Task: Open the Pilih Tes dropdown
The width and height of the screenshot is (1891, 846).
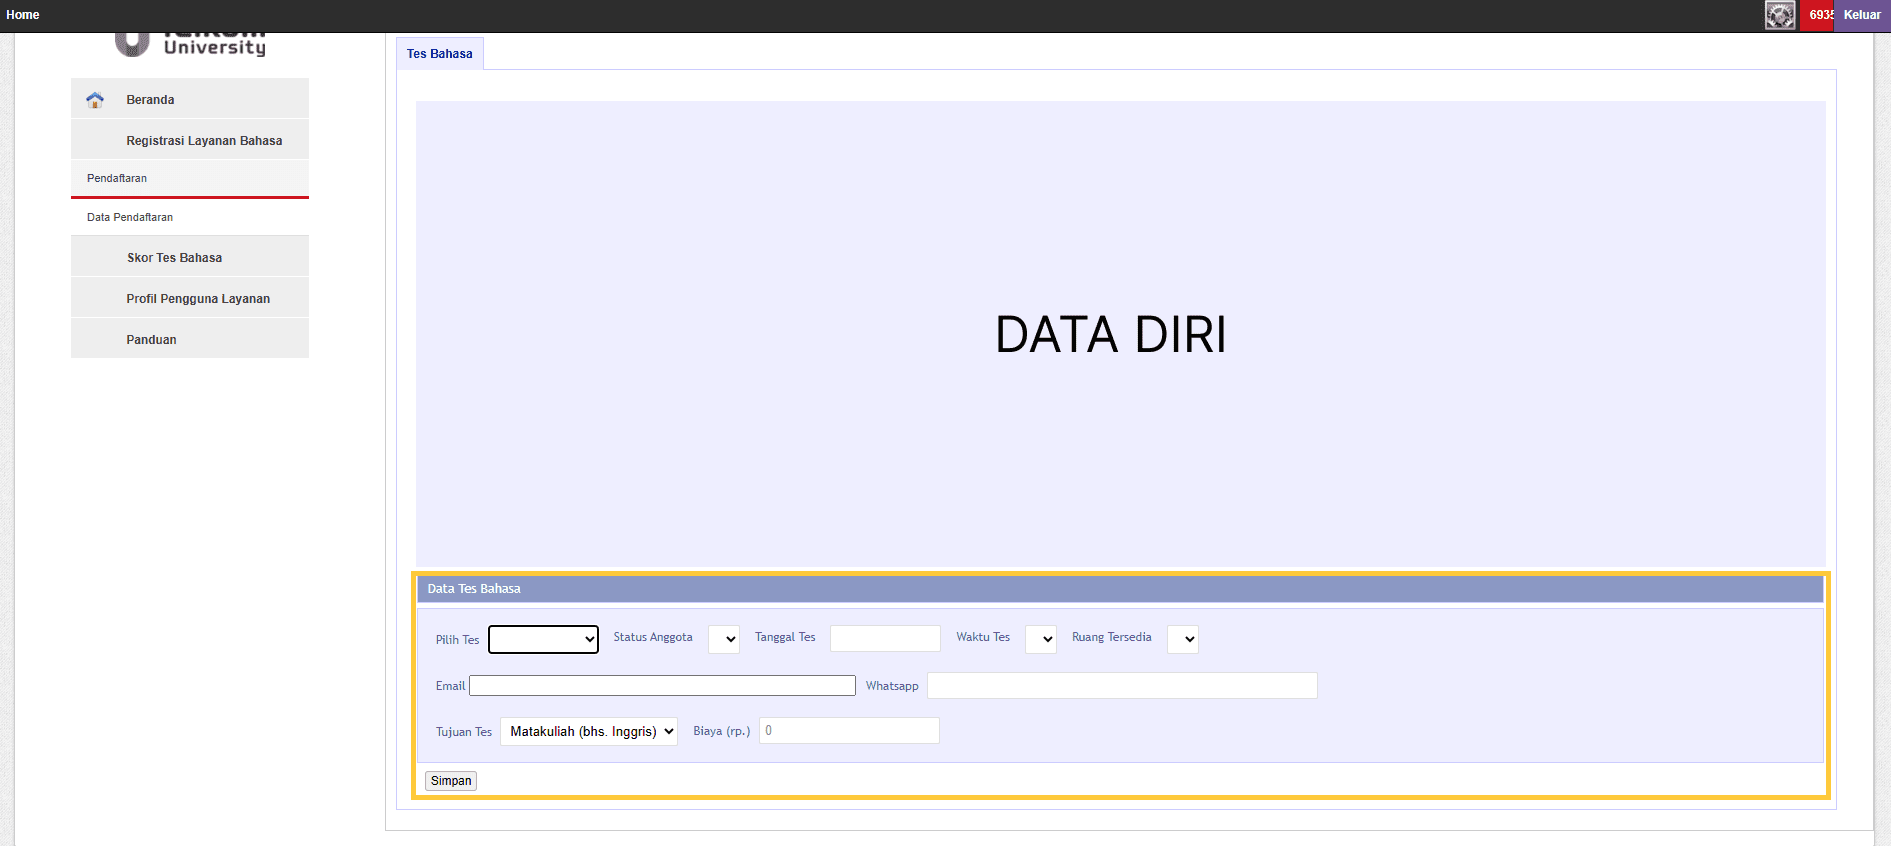Action: [543, 639]
